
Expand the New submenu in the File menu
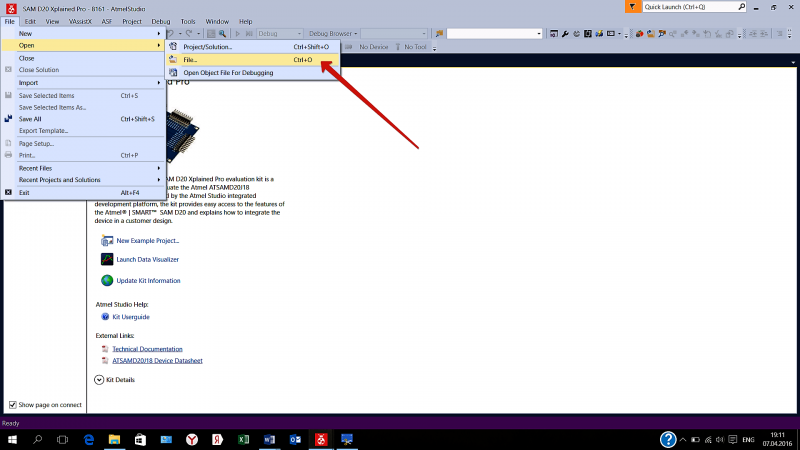pyautogui.click(x=83, y=34)
